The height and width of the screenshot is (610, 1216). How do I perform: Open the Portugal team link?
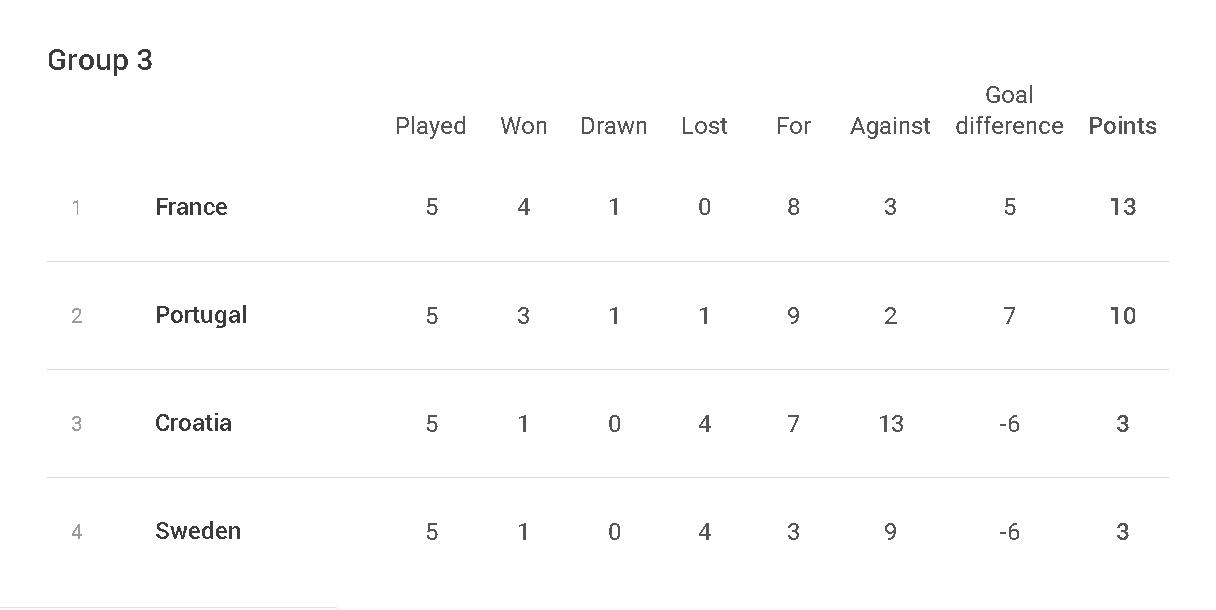point(201,315)
